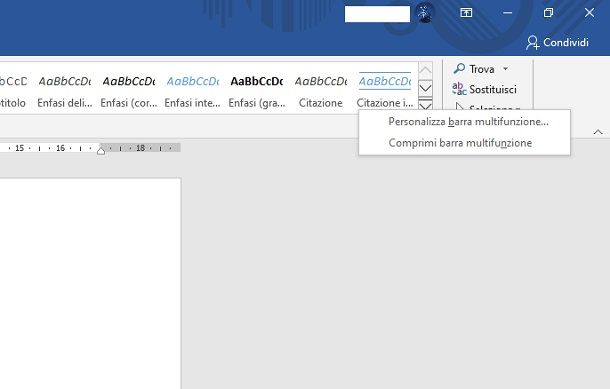Show previous row of styles gallery

point(425,70)
